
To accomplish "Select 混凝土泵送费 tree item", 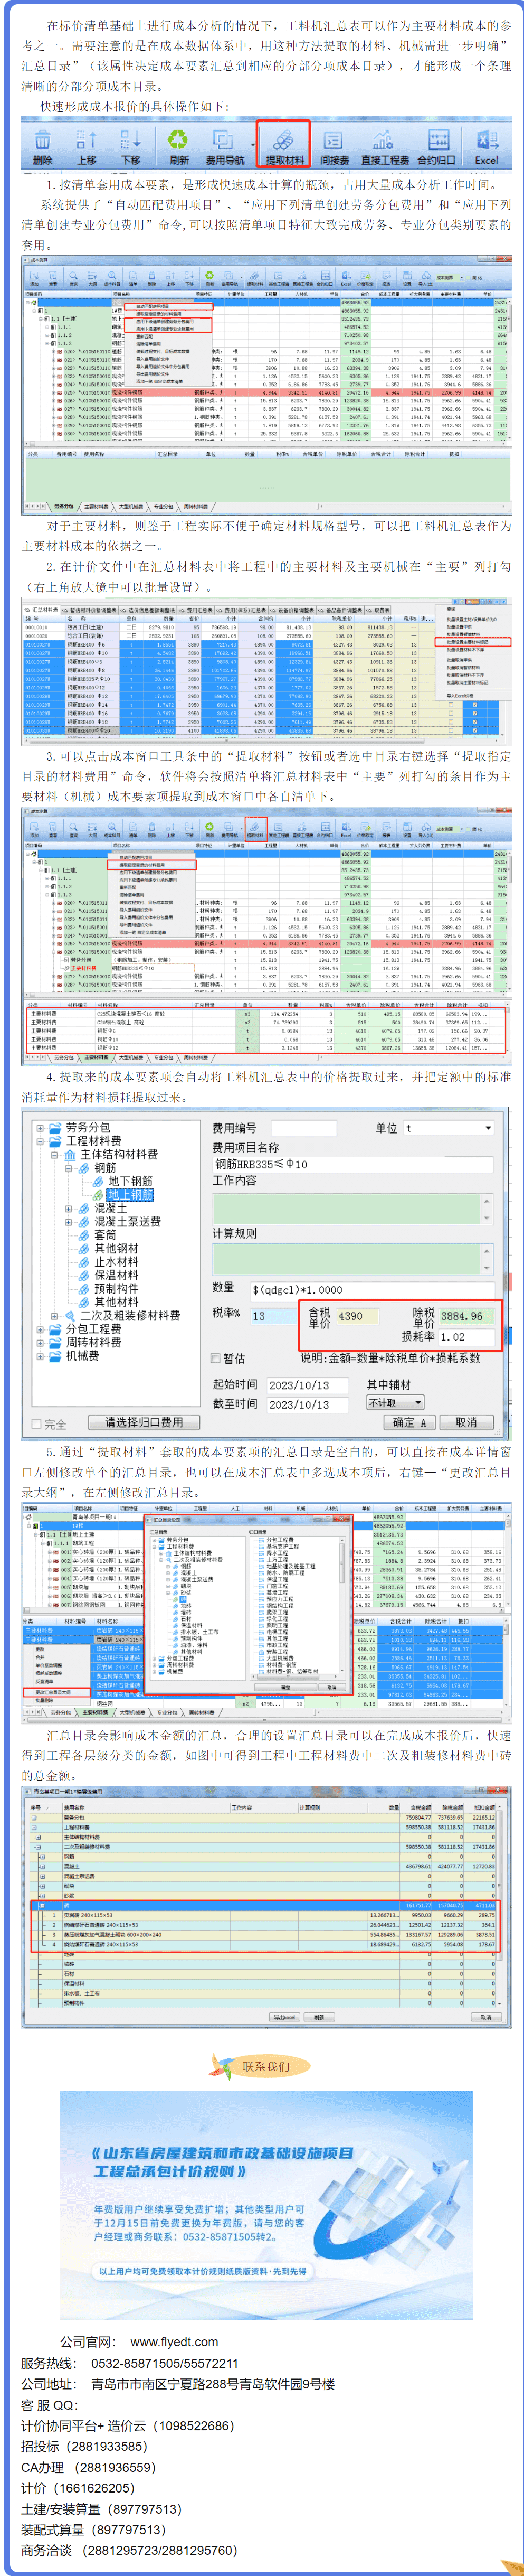I will coord(127,1222).
